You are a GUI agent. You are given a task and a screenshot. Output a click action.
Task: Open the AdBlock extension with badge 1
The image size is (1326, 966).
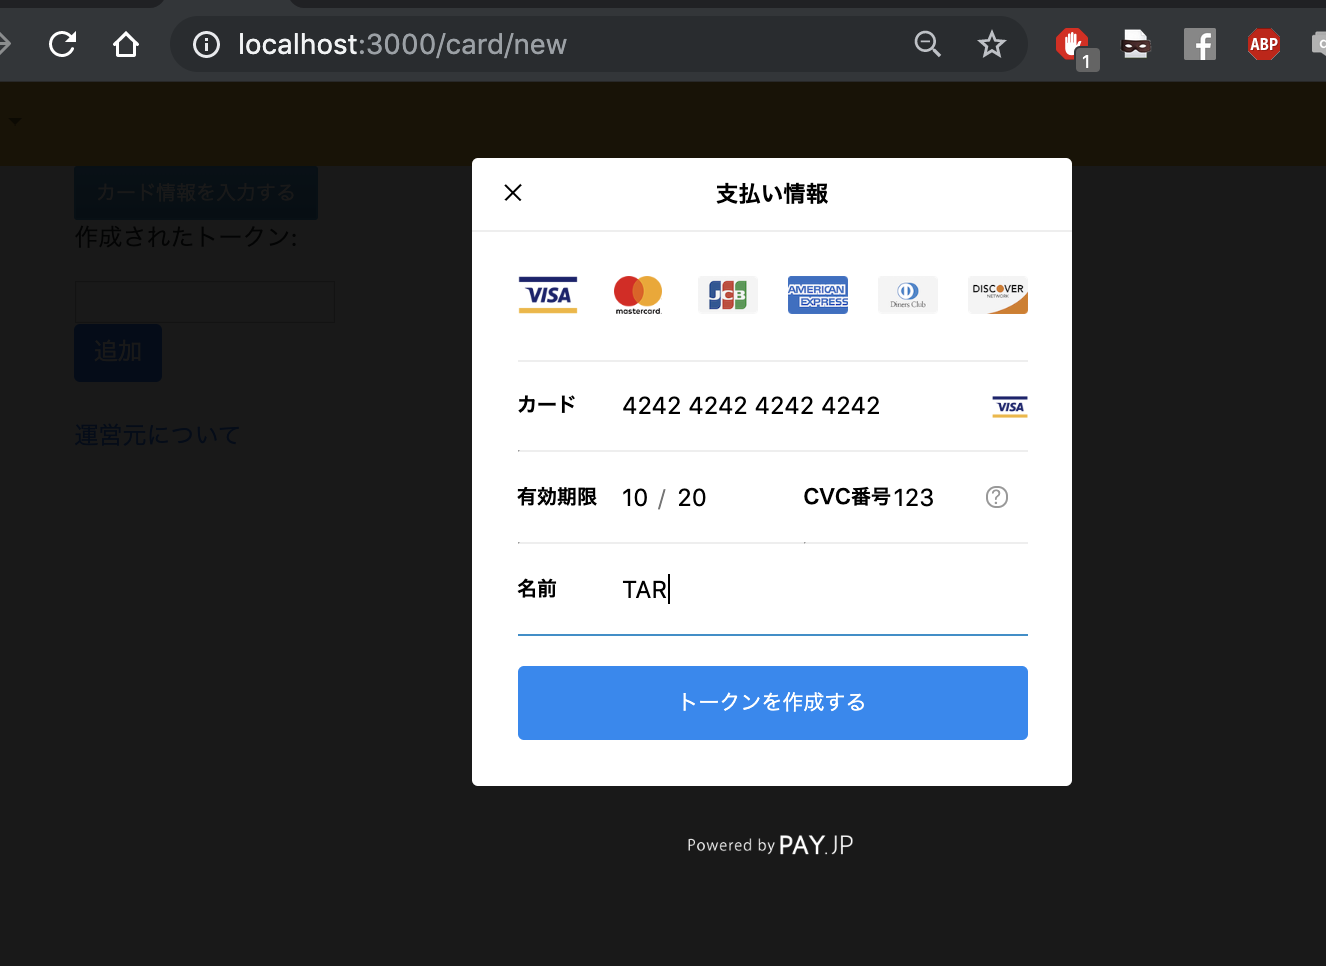(x=1071, y=44)
